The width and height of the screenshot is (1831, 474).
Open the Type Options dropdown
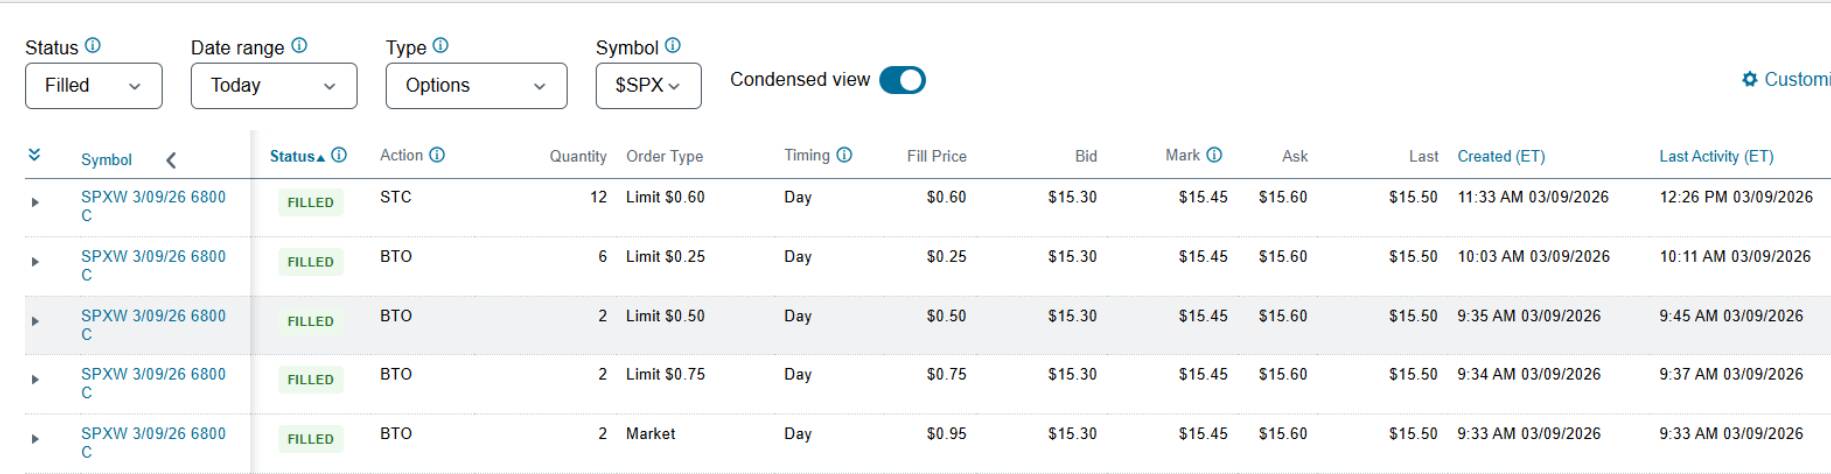click(x=476, y=86)
